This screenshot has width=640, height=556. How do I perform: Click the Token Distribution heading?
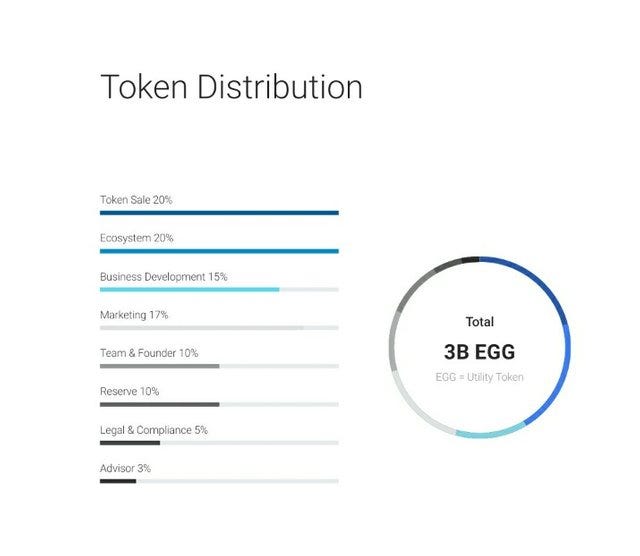(231, 87)
